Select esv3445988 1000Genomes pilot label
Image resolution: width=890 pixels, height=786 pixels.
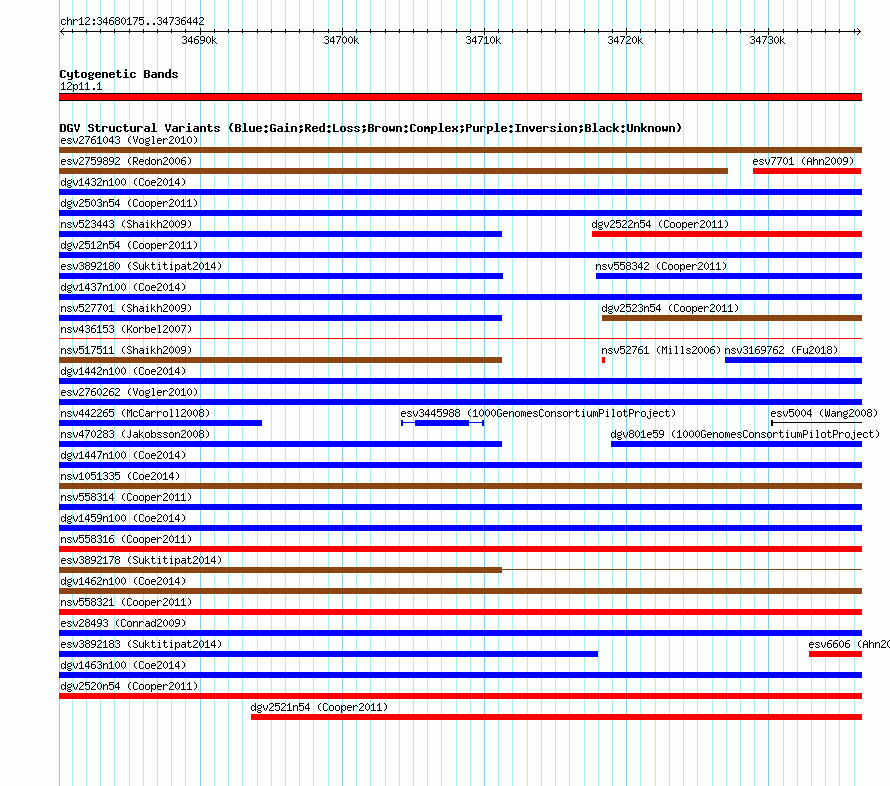point(538,413)
